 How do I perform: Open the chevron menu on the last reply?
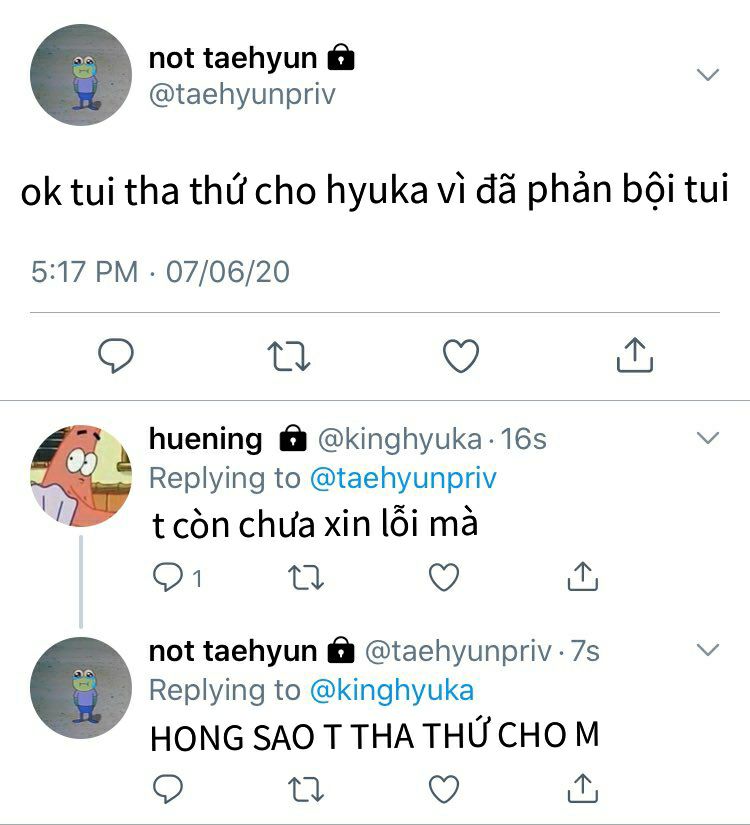pos(707,650)
